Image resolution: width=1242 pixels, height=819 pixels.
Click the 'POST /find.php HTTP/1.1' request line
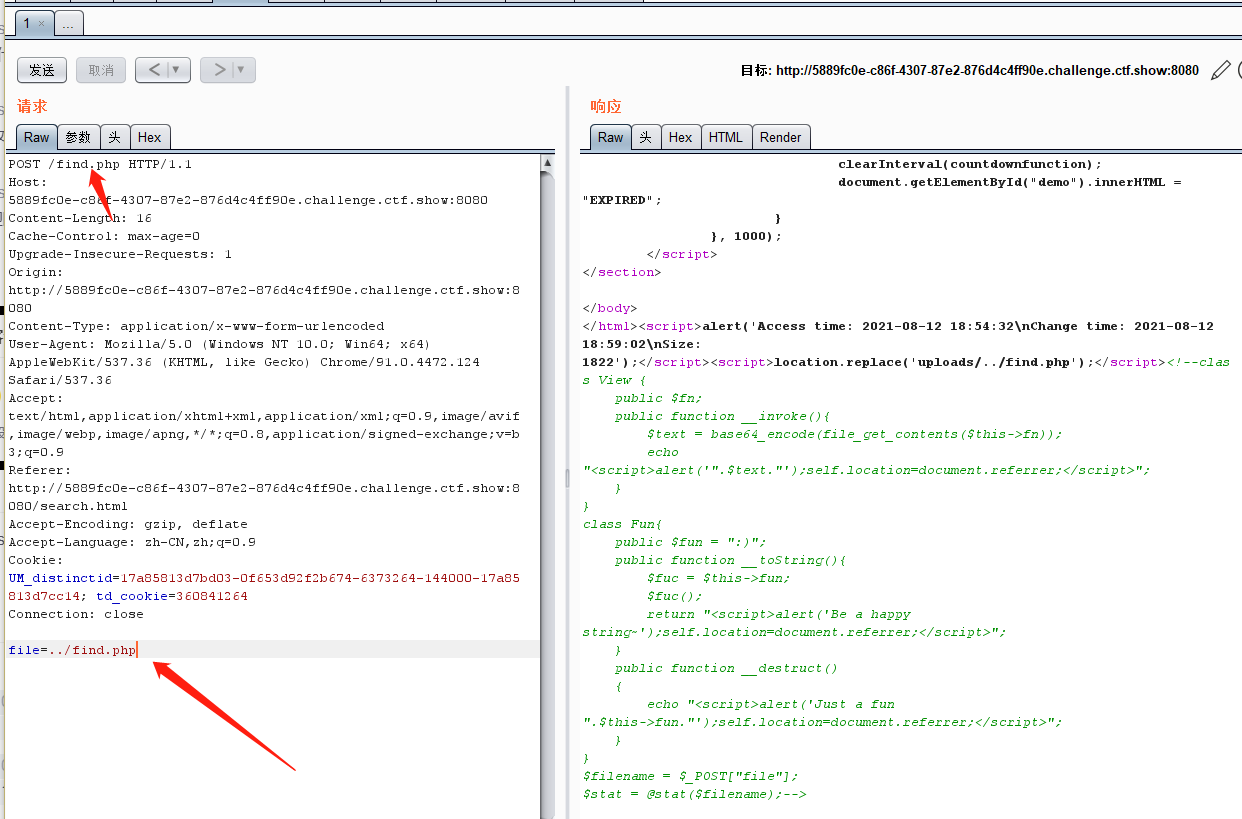[x=100, y=163]
